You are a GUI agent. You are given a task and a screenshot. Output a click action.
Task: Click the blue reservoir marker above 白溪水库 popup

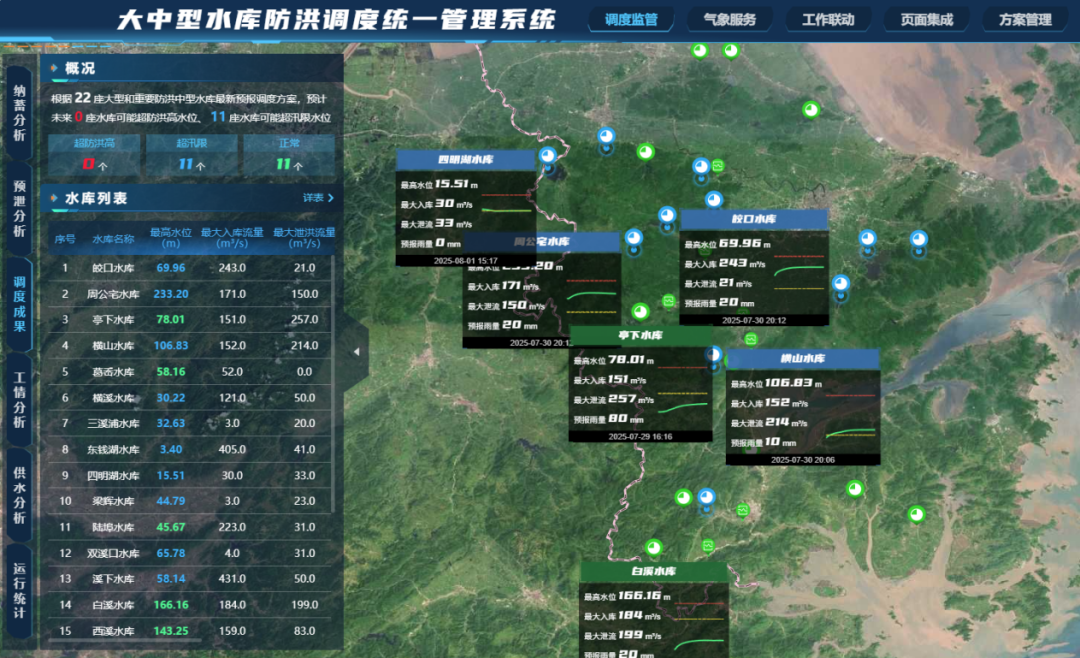(x=707, y=497)
